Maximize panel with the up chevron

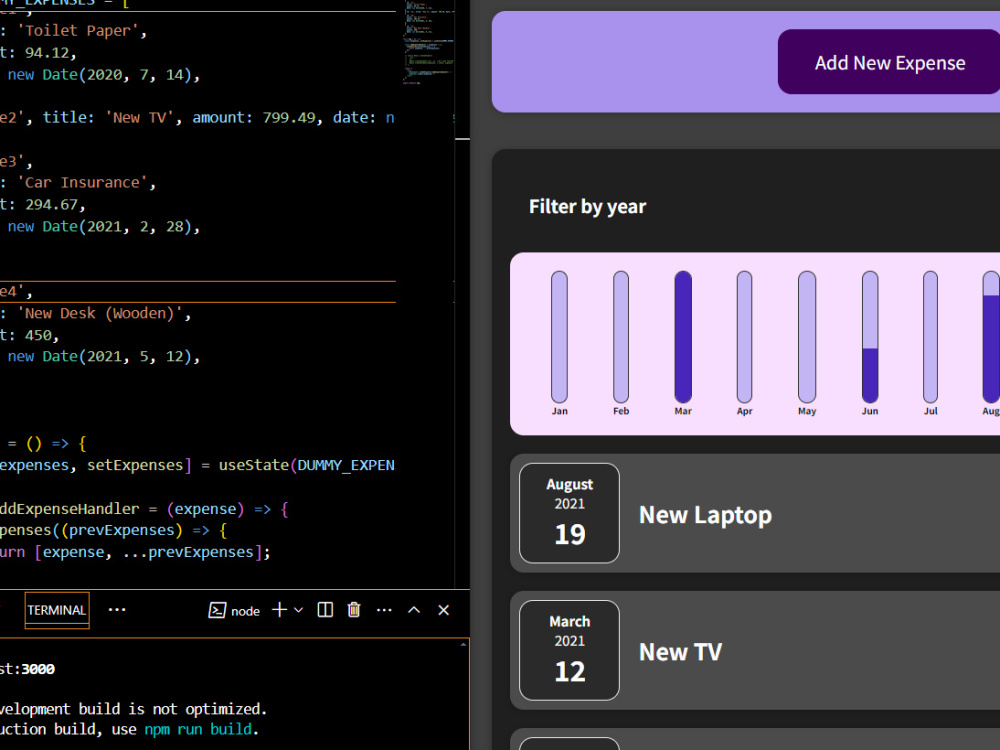[414, 610]
